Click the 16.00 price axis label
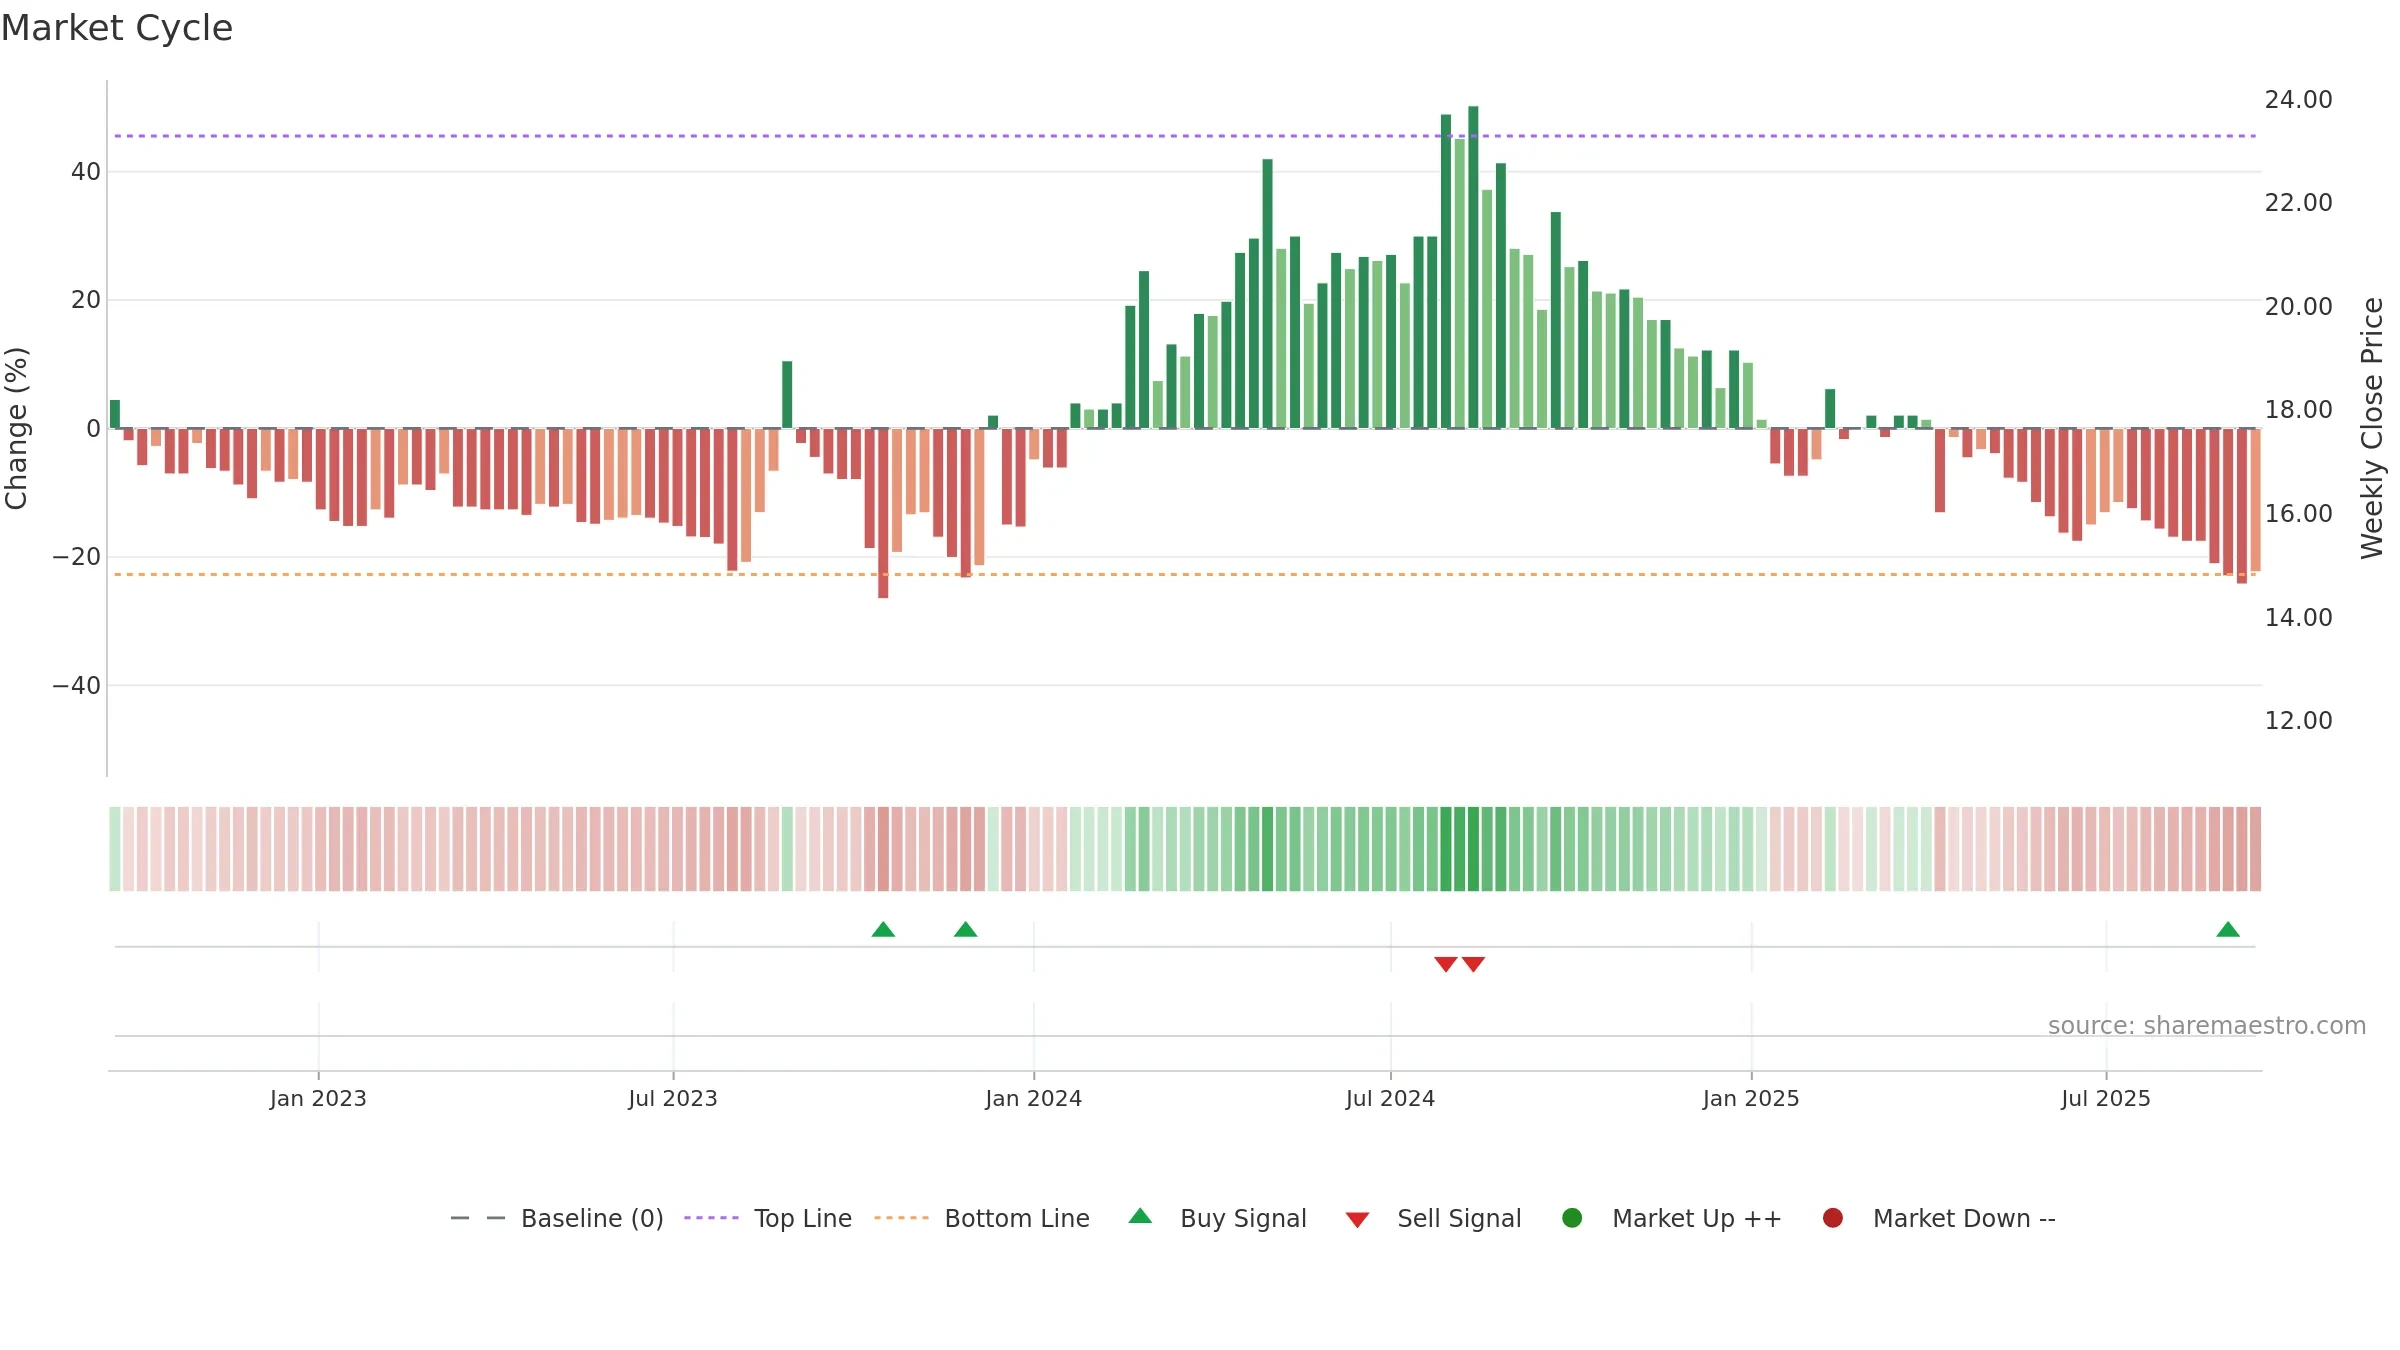The width and height of the screenshot is (2400, 1350). (x=2298, y=514)
